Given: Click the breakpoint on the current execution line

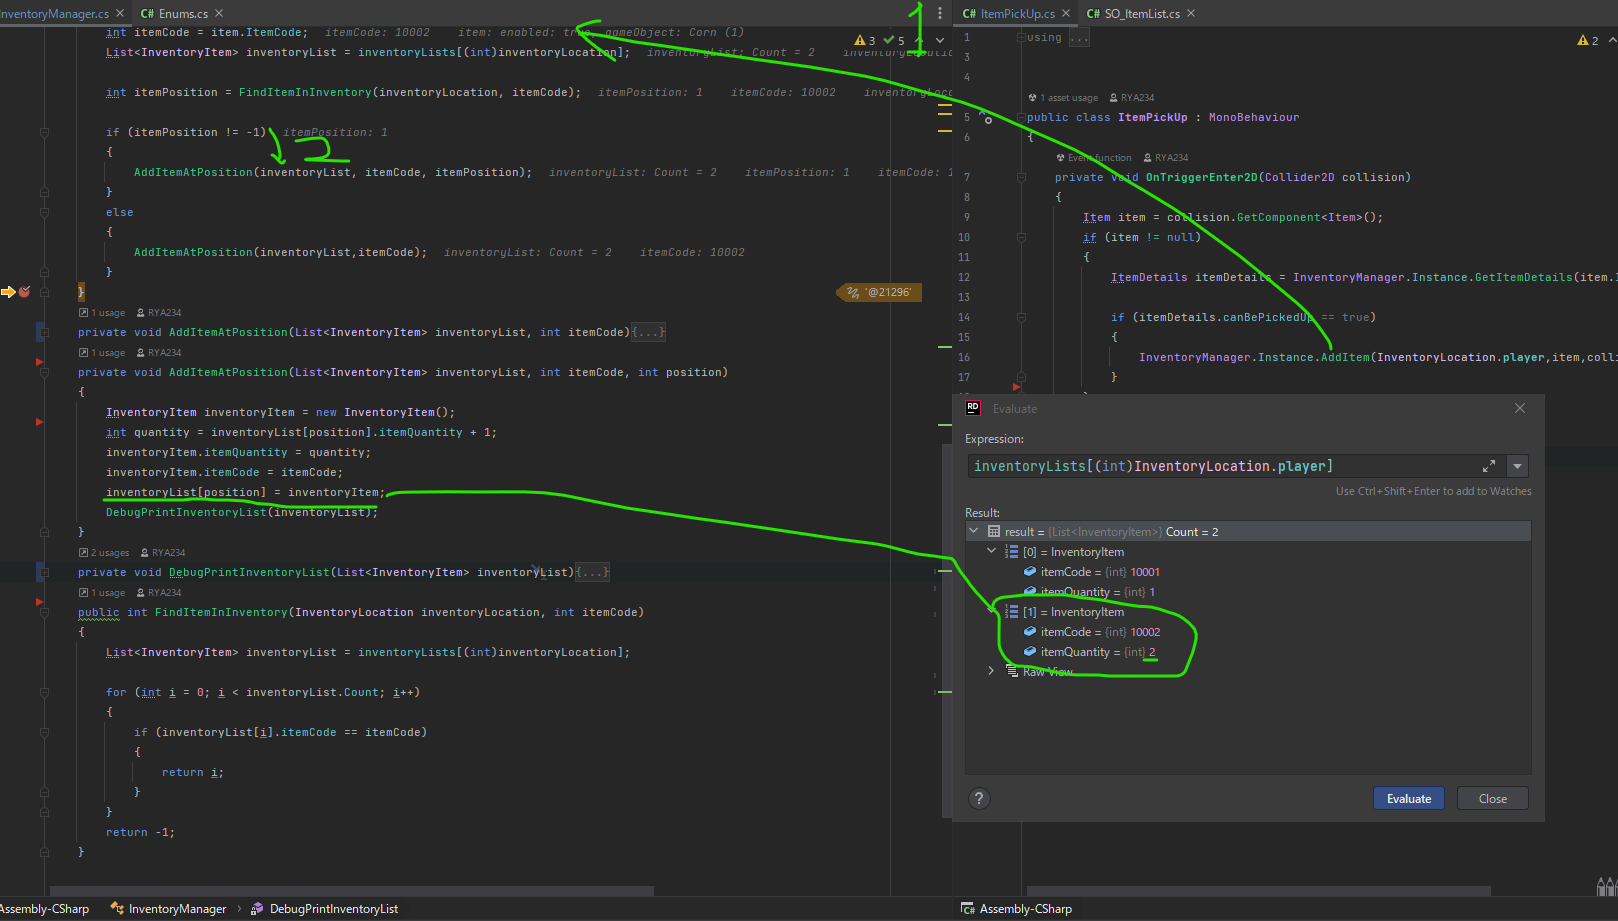Looking at the screenshot, I should coord(24,292).
